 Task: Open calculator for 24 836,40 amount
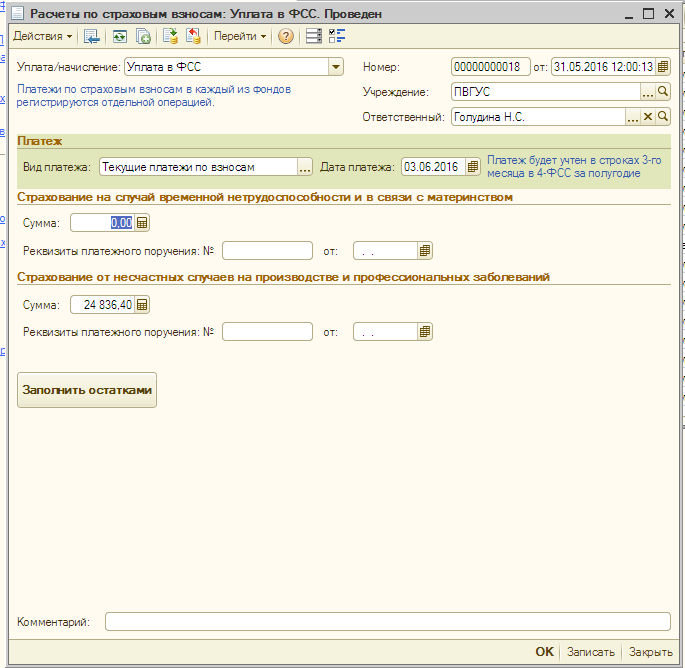click(142, 305)
